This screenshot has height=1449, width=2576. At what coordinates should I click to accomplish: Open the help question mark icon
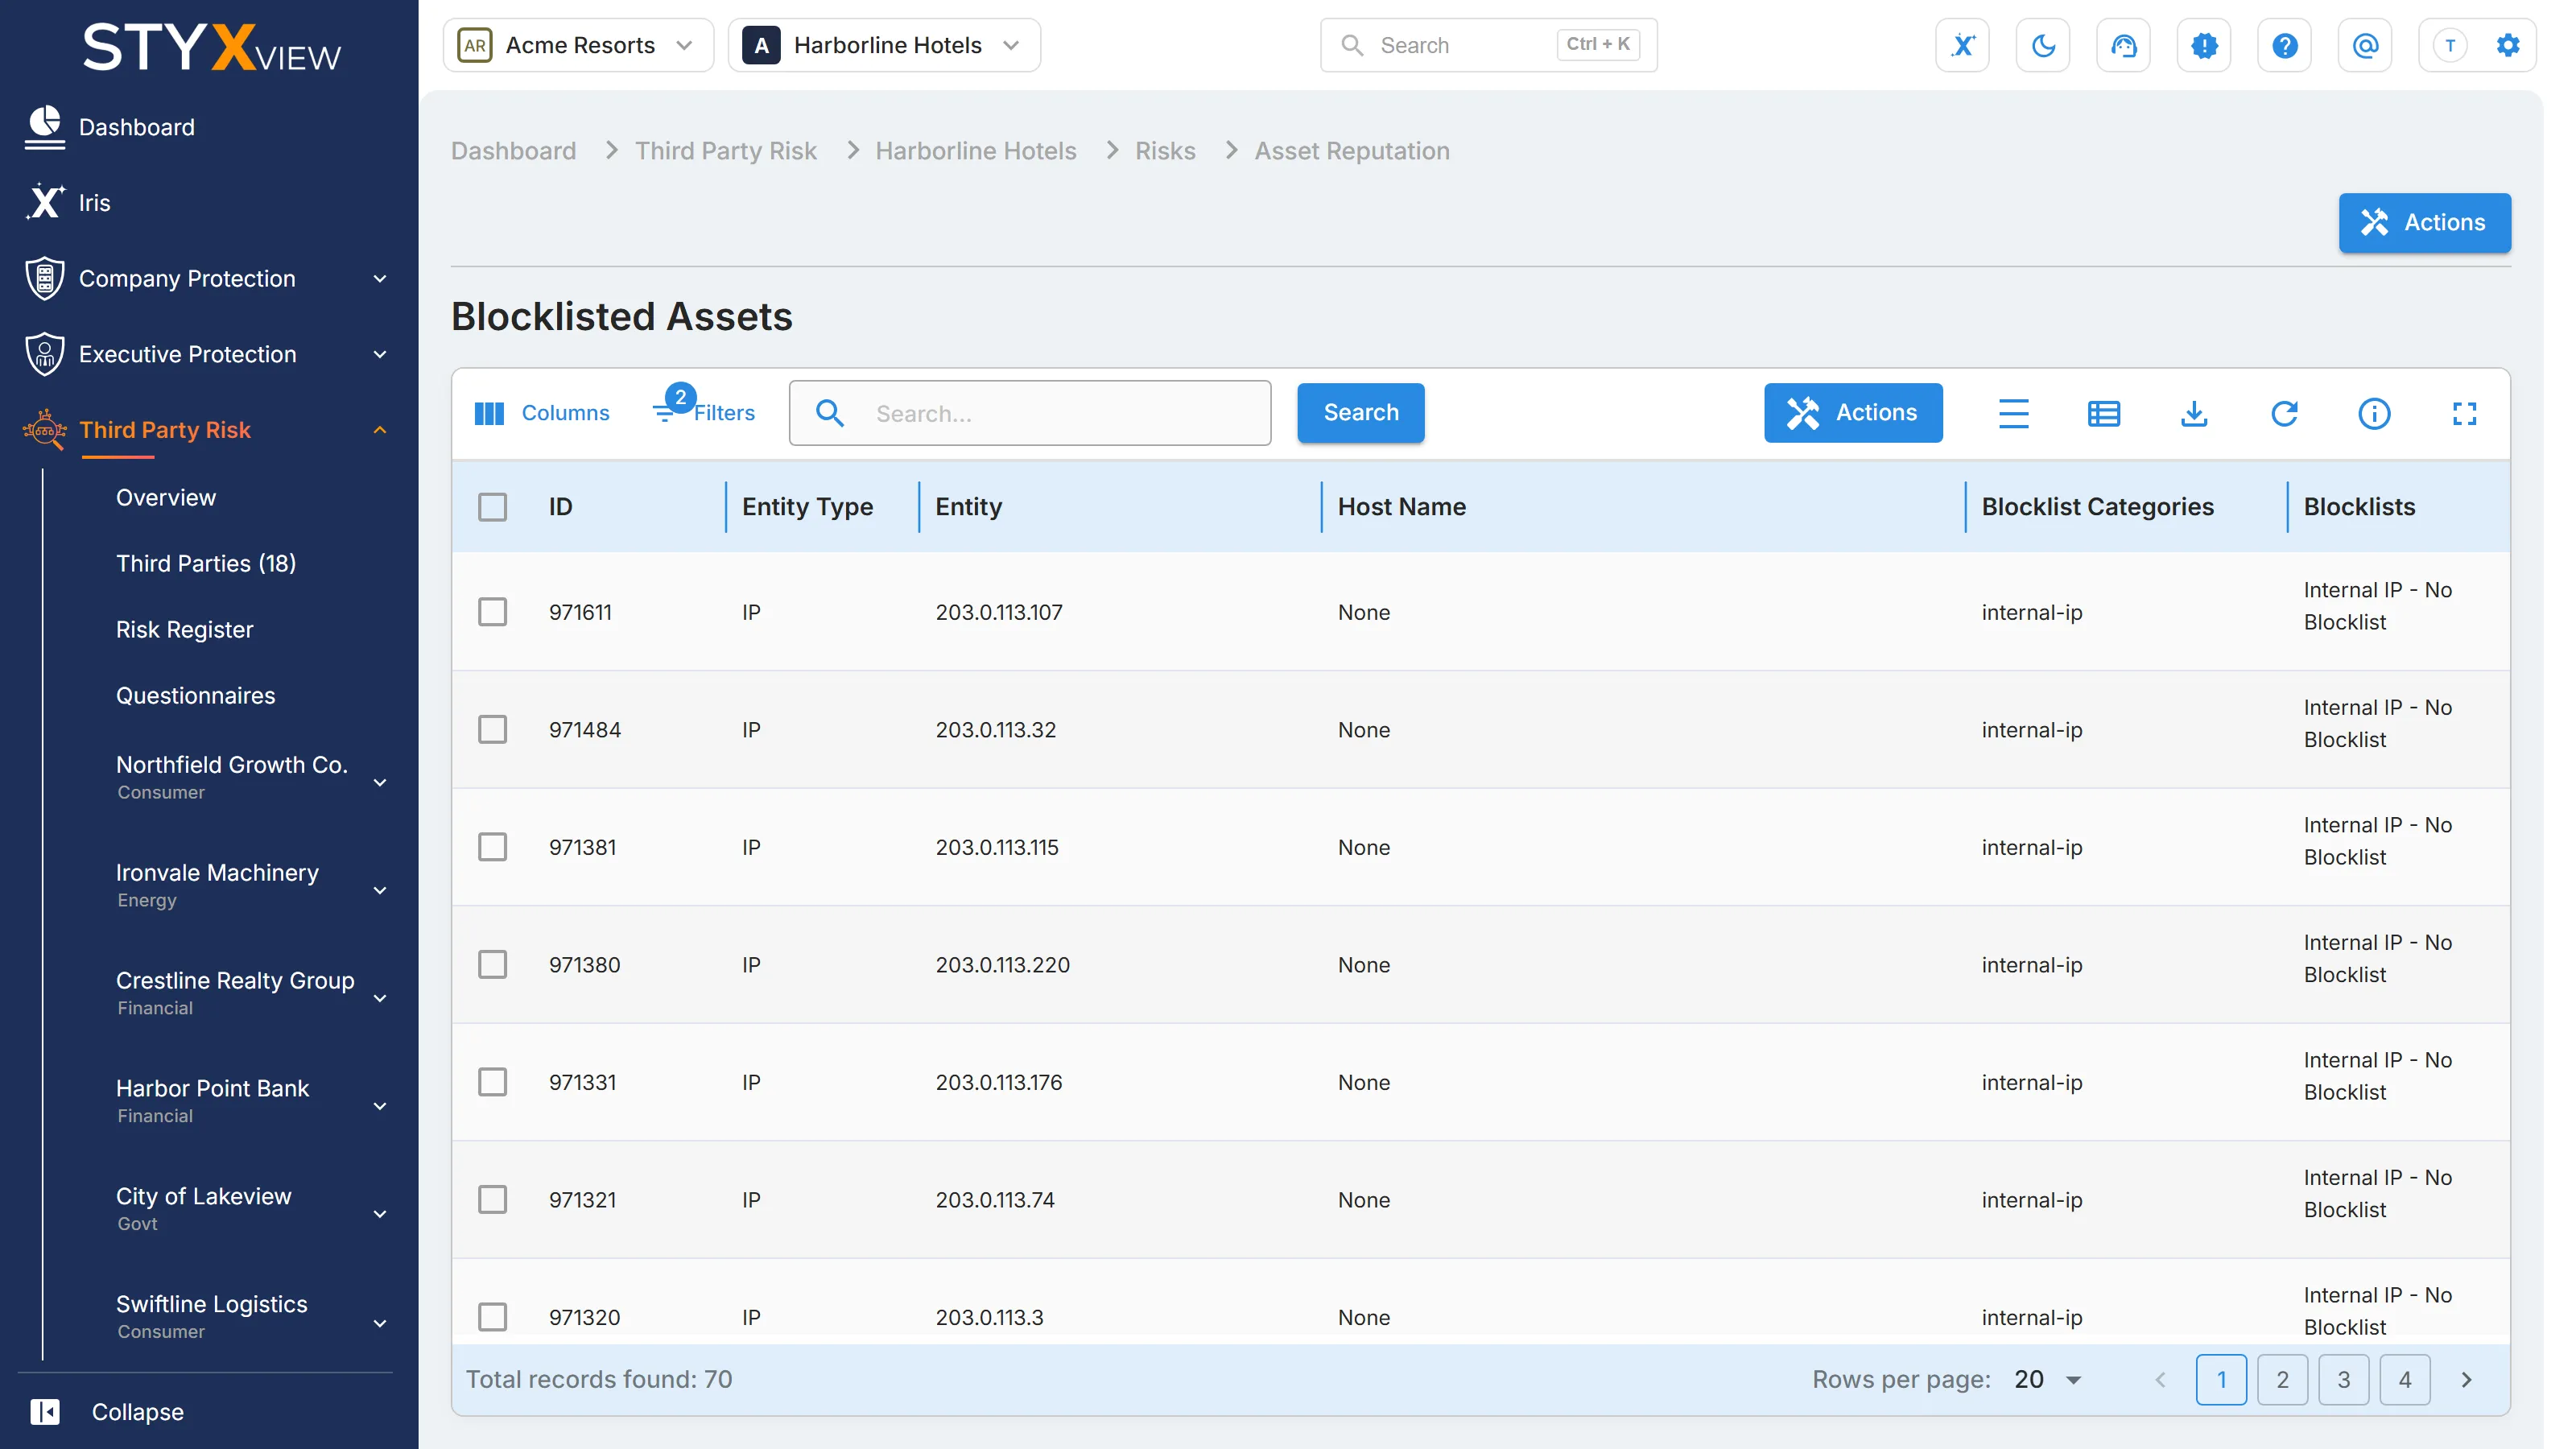[2284, 45]
